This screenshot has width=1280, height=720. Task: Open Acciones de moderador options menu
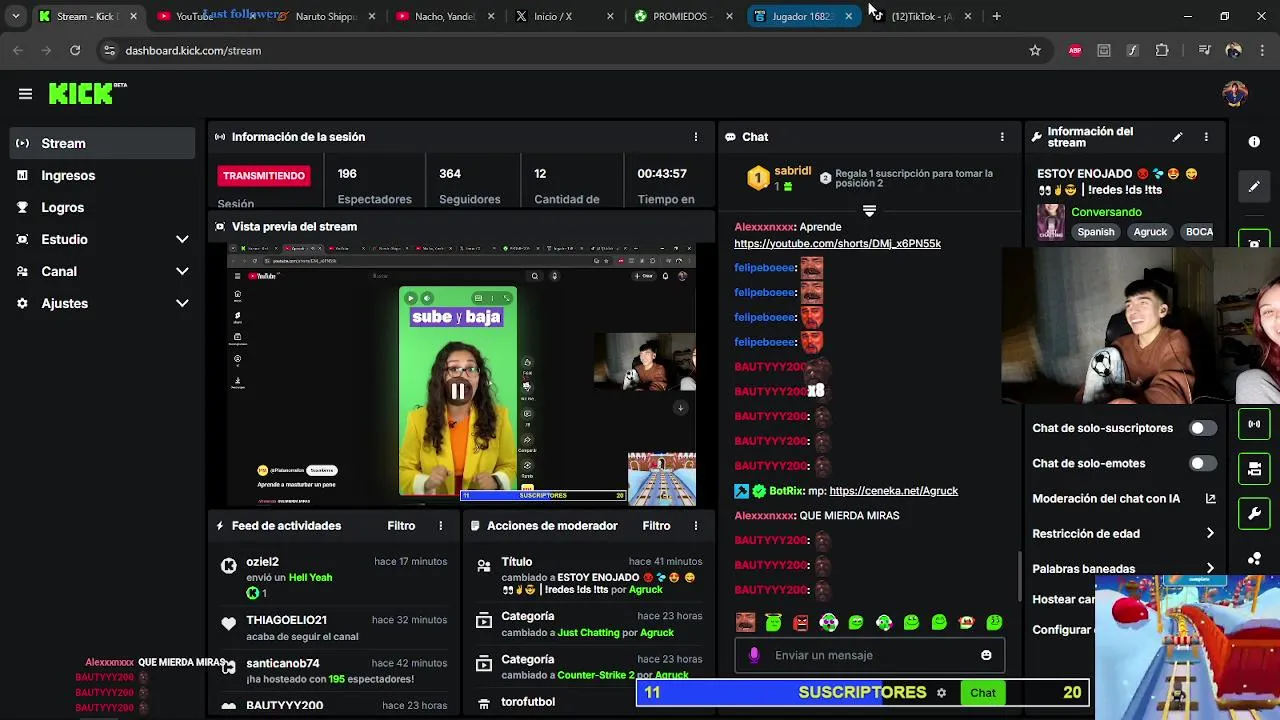point(696,526)
